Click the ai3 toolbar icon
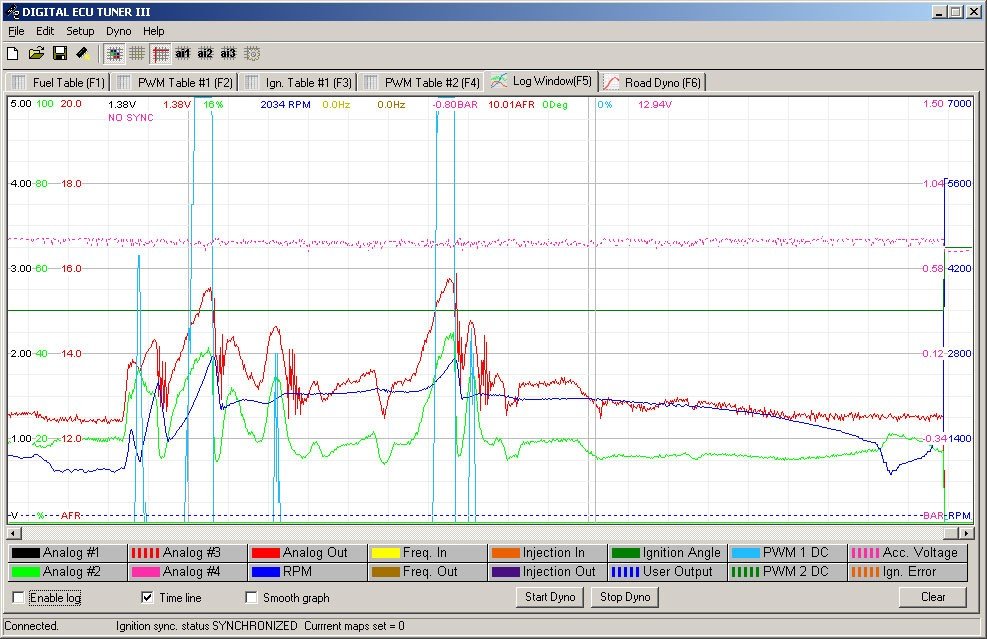987x639 pixels. click(228, 53)
